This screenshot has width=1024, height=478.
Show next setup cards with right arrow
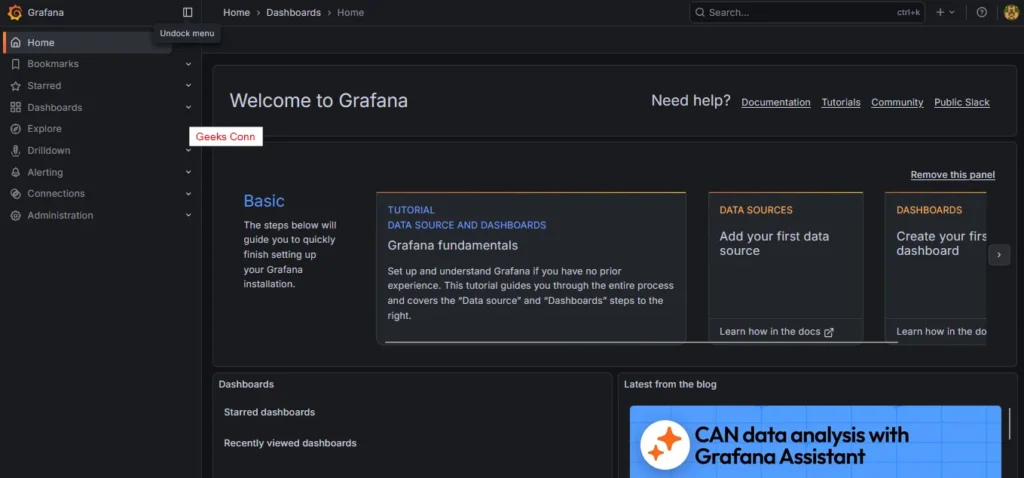pos(999,255)
